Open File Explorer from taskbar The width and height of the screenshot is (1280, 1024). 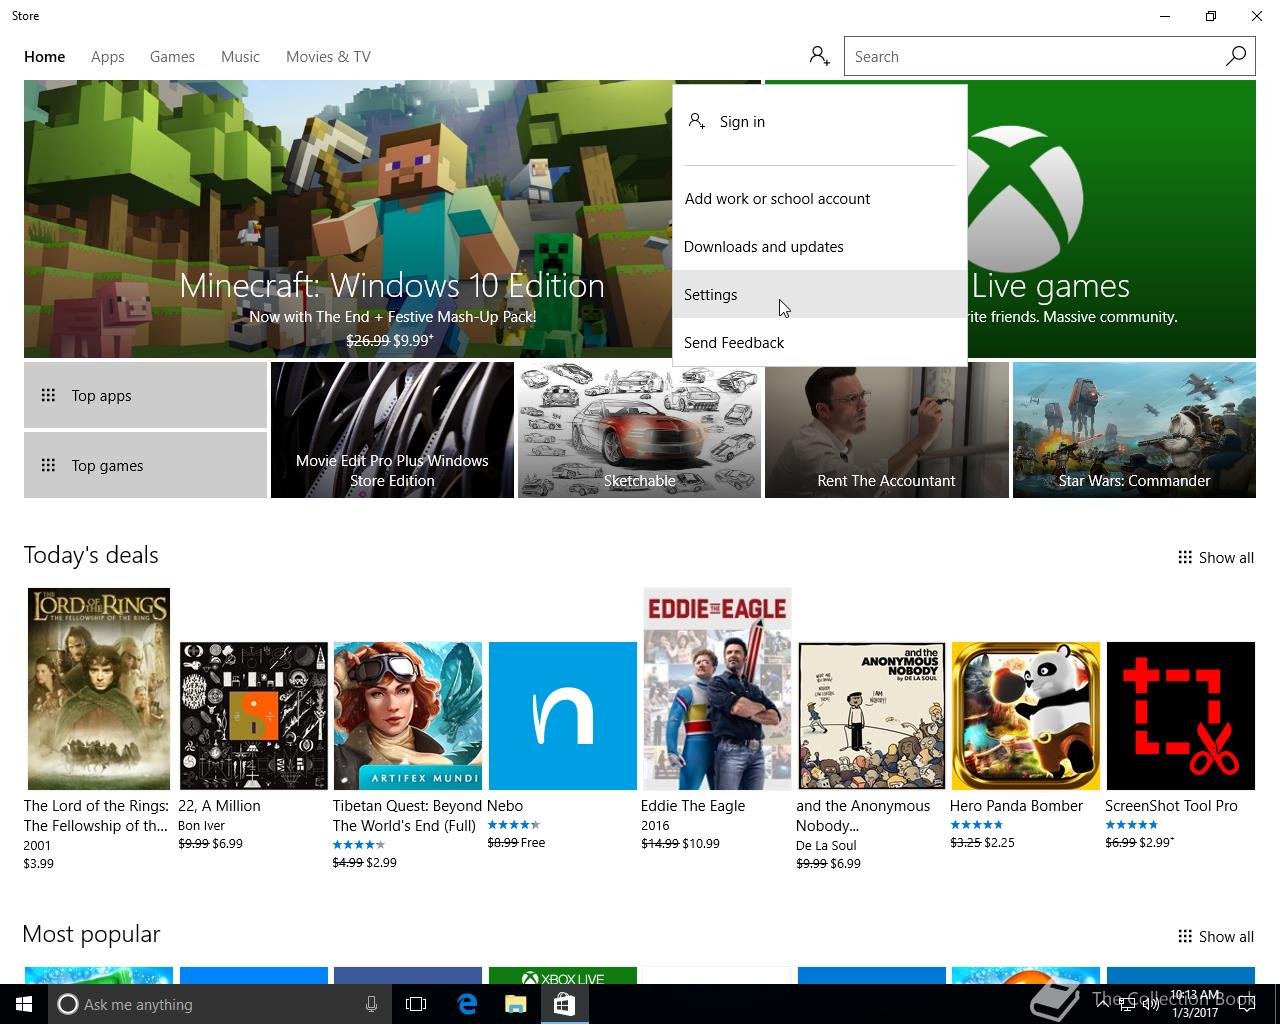point(515,1004)
